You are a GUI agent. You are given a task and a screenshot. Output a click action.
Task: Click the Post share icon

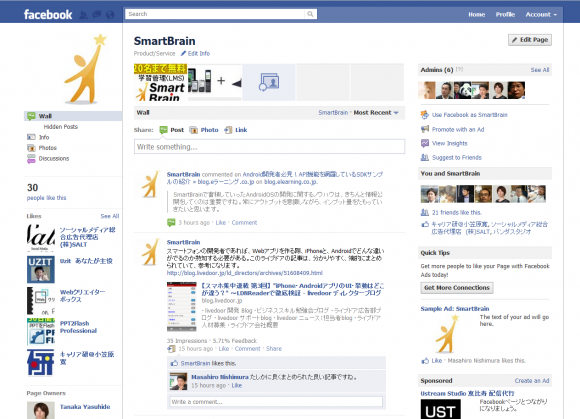[x=163, y=130]
